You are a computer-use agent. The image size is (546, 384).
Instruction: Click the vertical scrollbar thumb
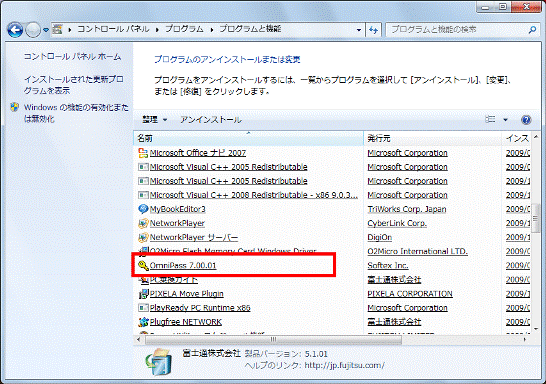[536, 219]
